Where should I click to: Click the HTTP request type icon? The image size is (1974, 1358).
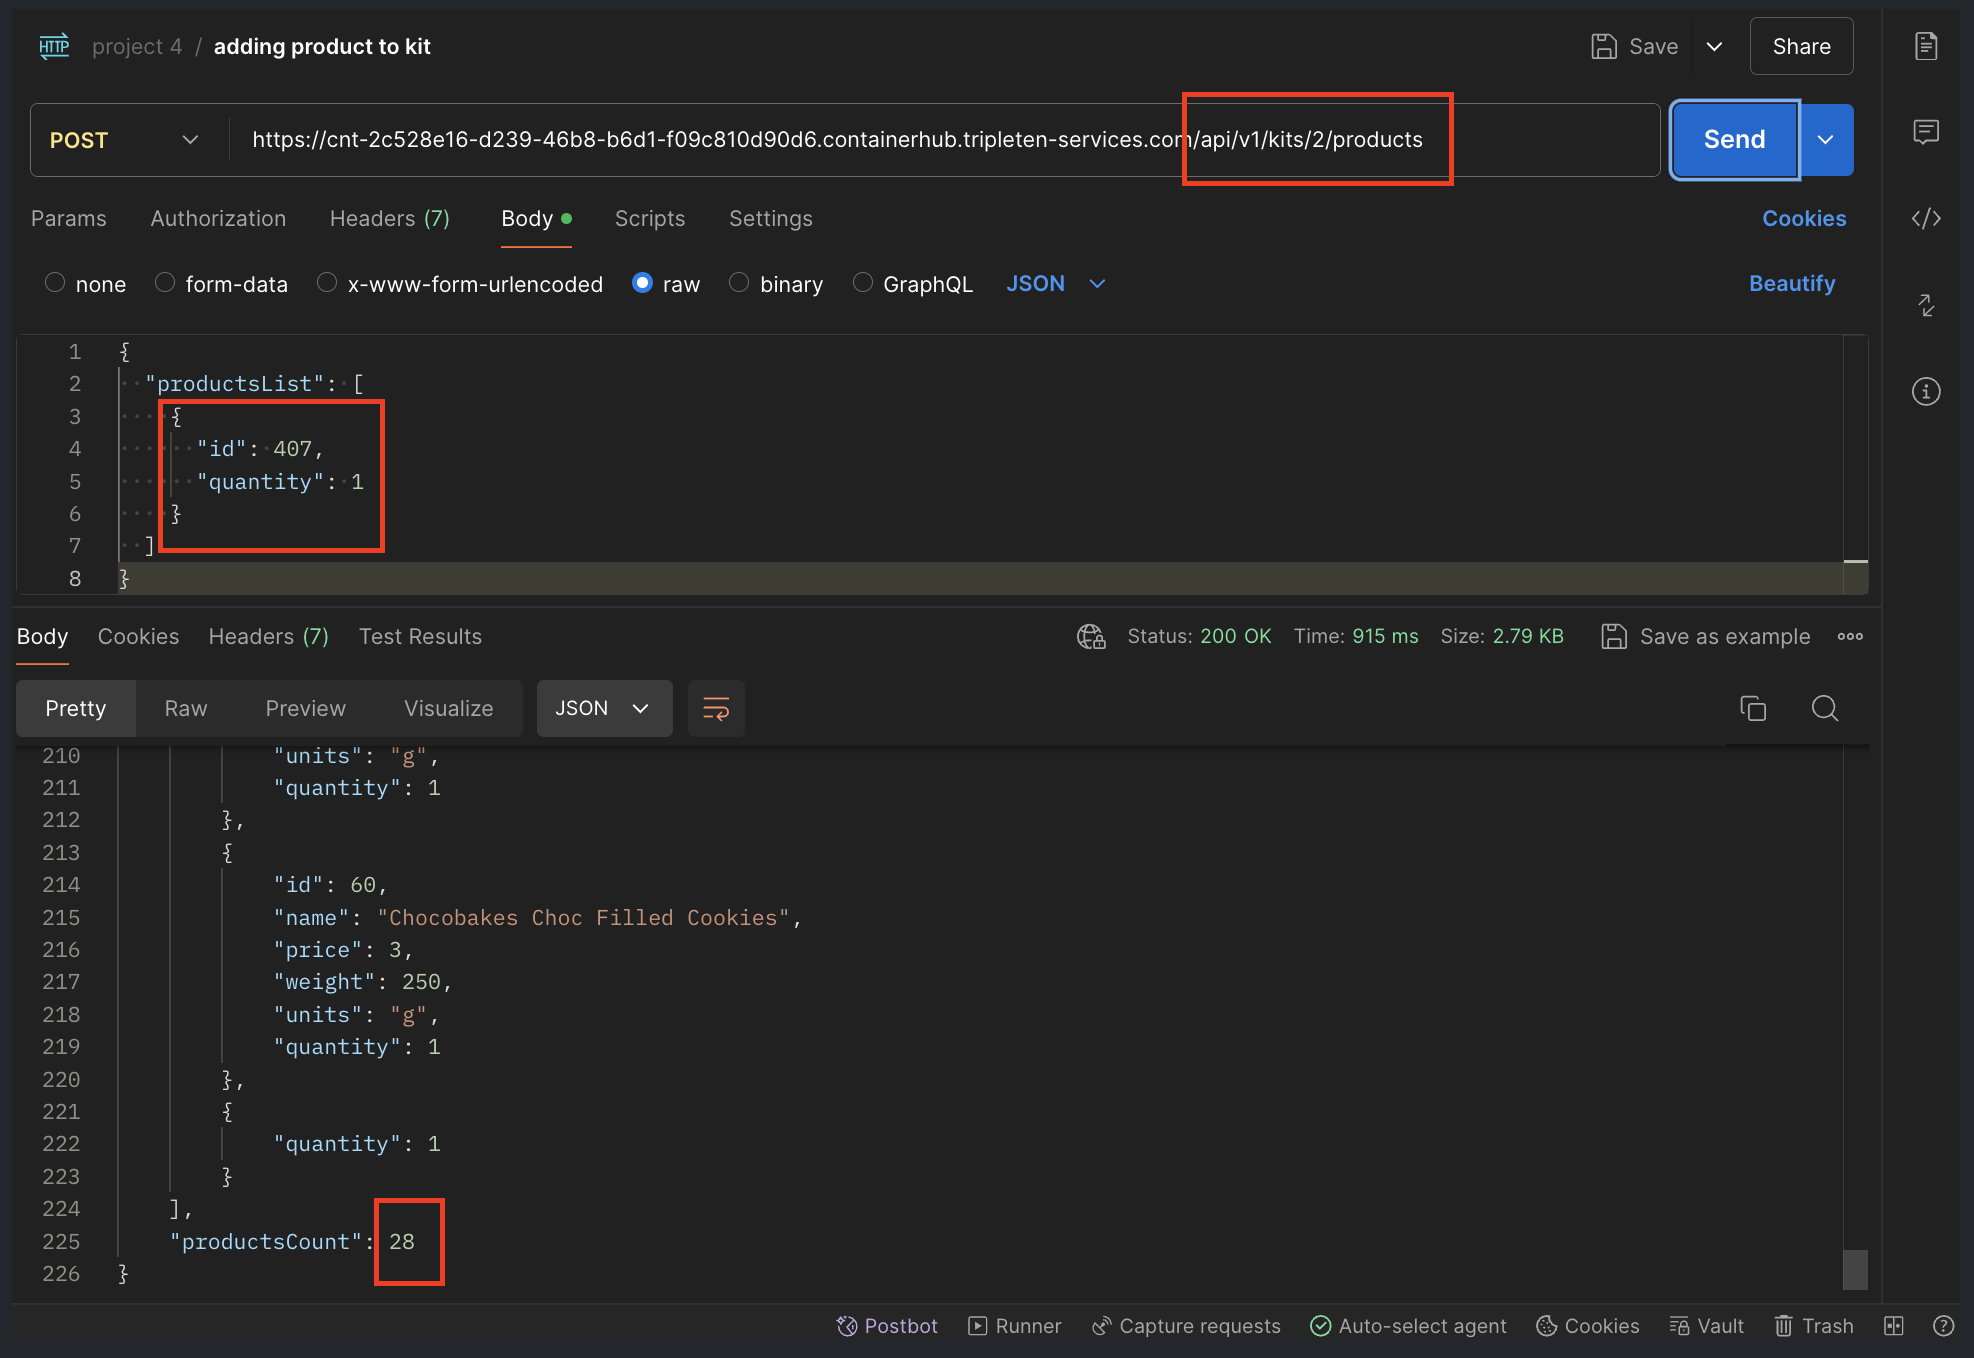click(x=54, y=46)
